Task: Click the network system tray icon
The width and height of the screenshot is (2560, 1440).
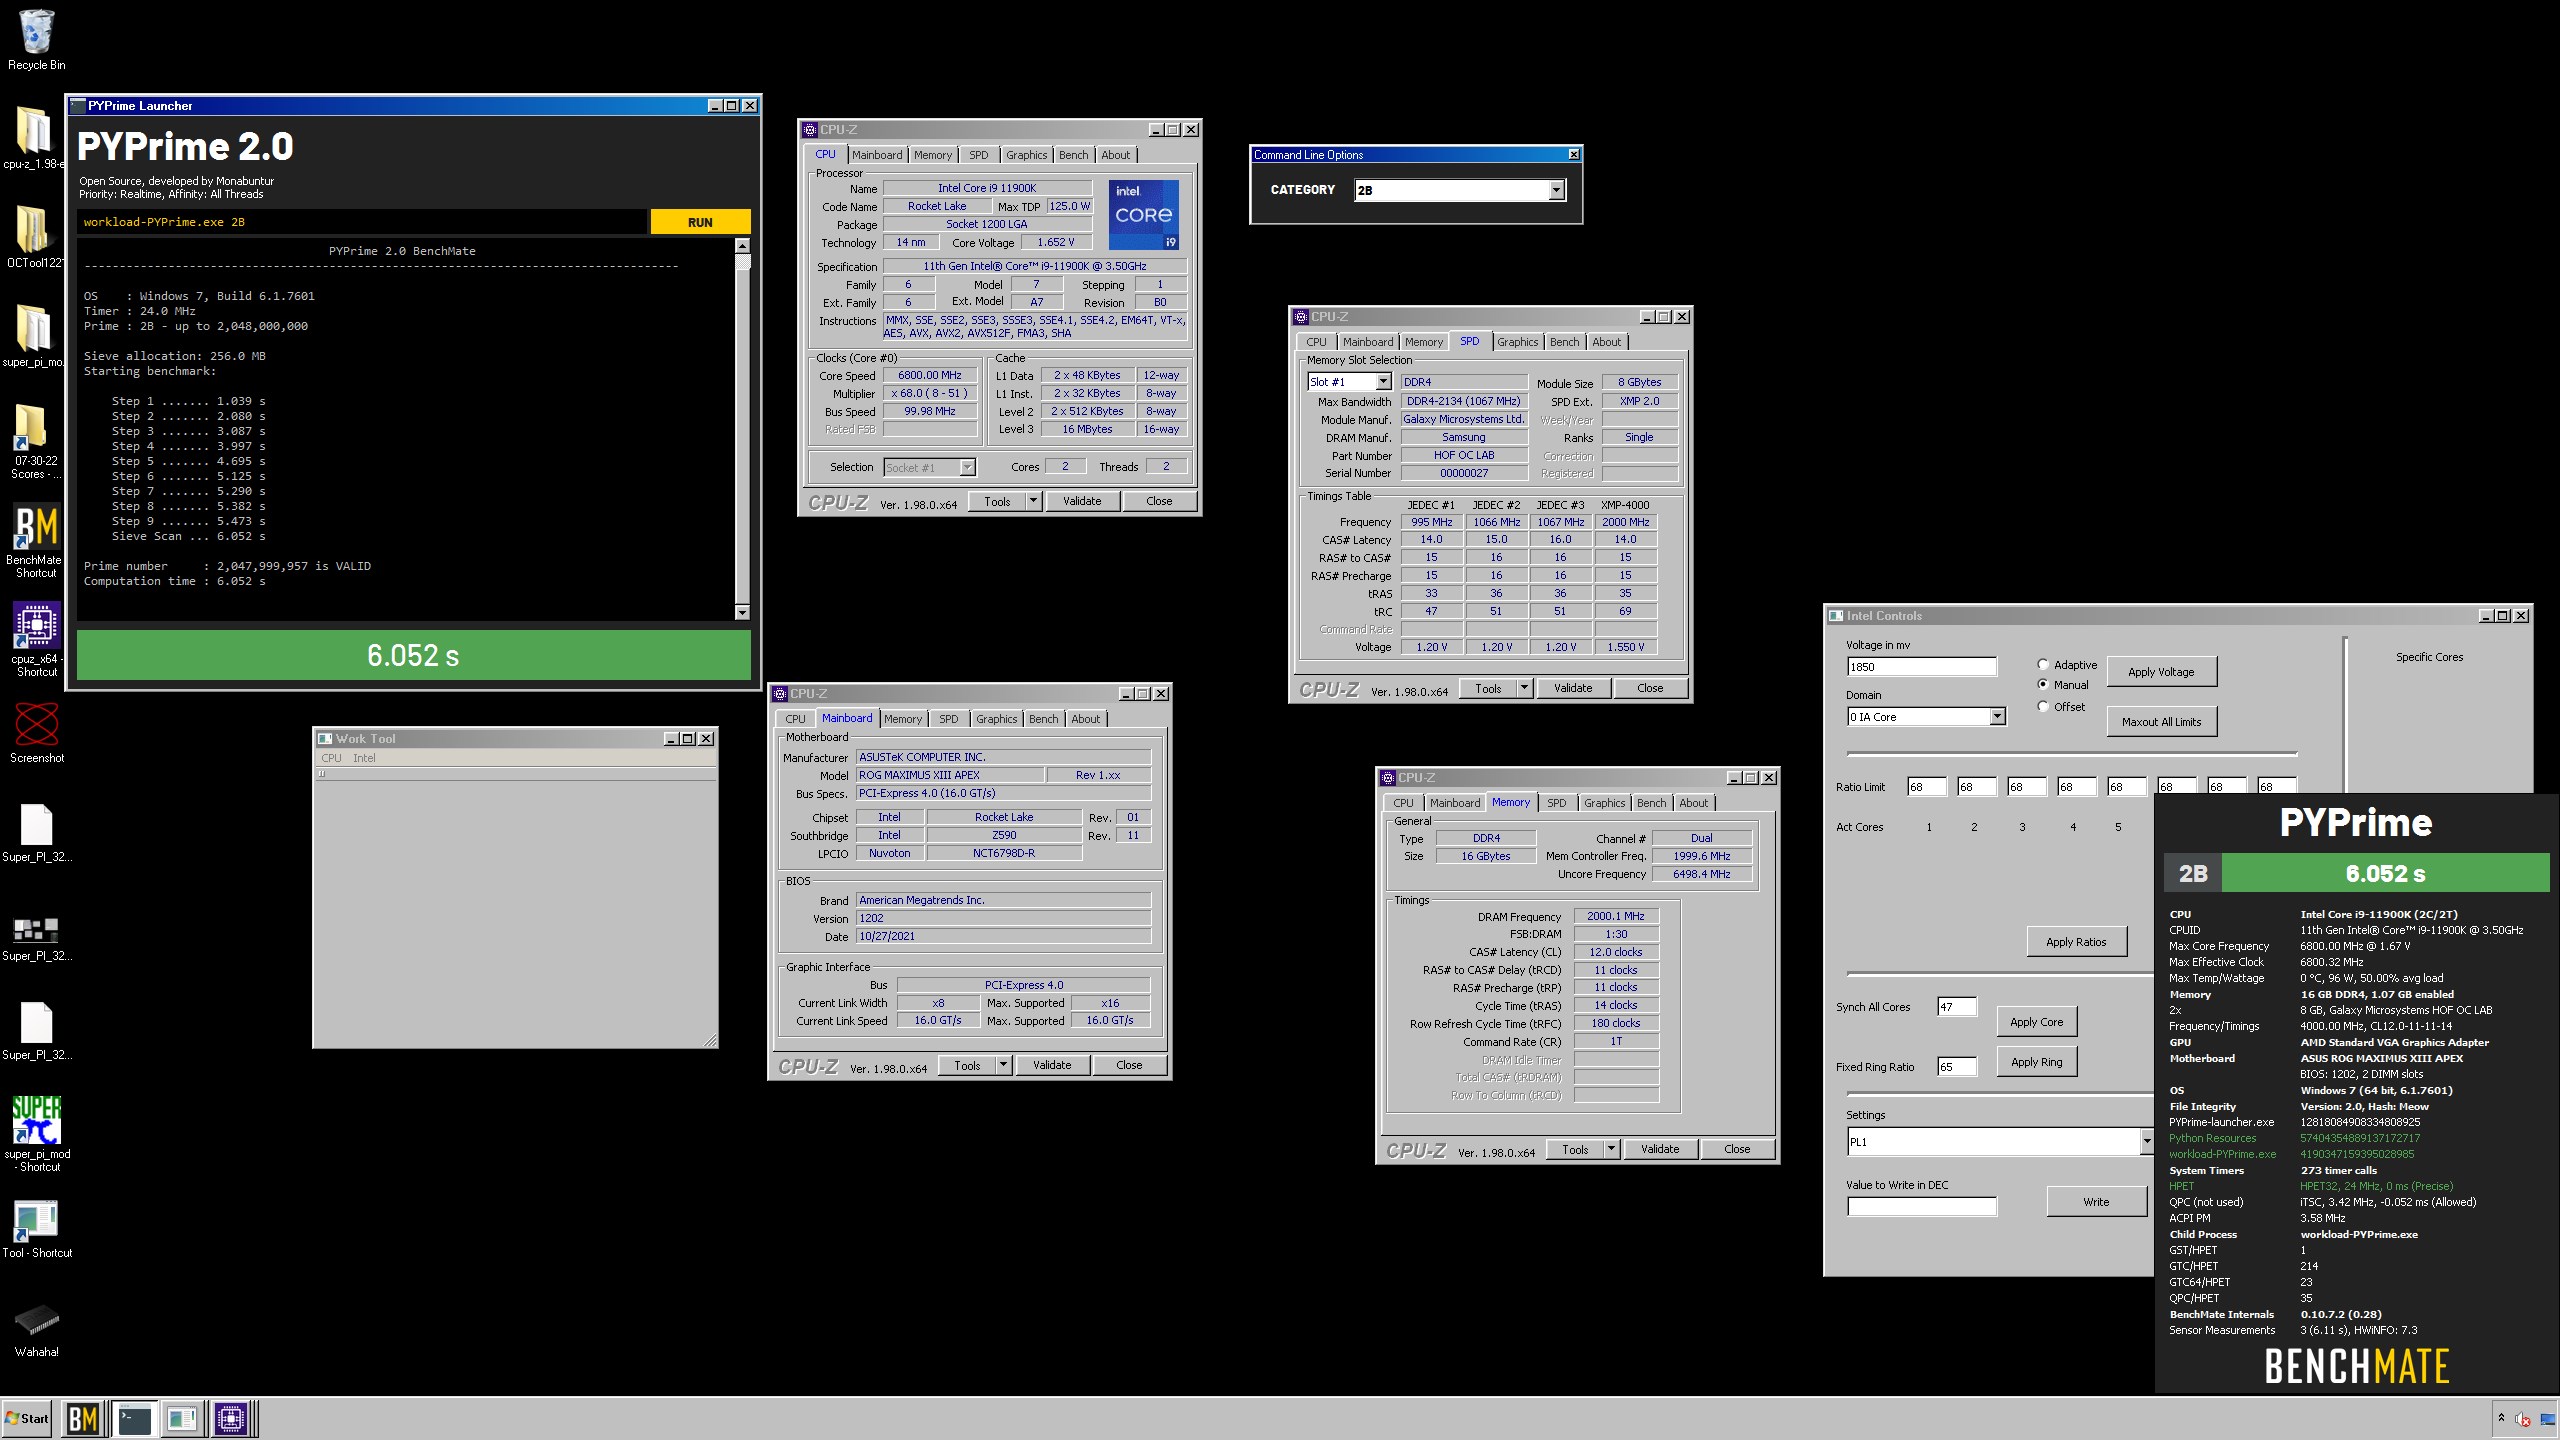Action: tap(2545, 1418)
